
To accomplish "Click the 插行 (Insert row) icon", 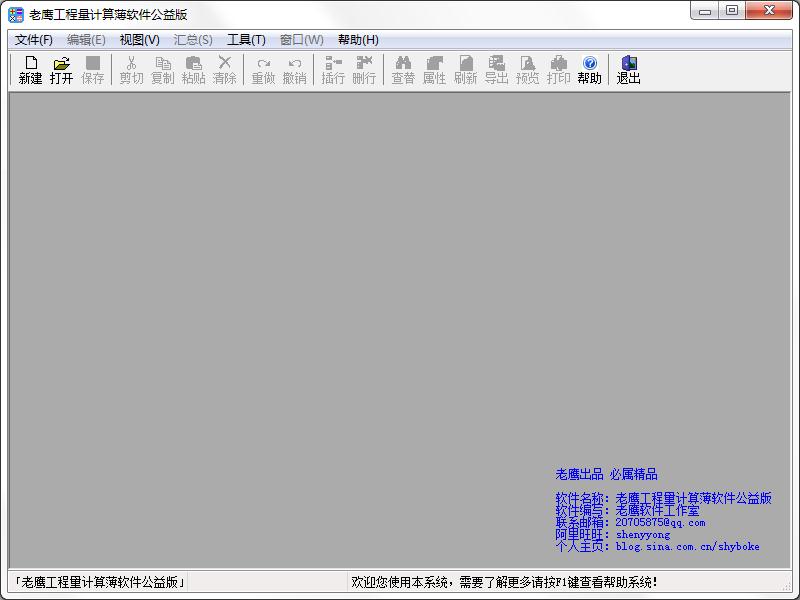I will coord(333,70).
